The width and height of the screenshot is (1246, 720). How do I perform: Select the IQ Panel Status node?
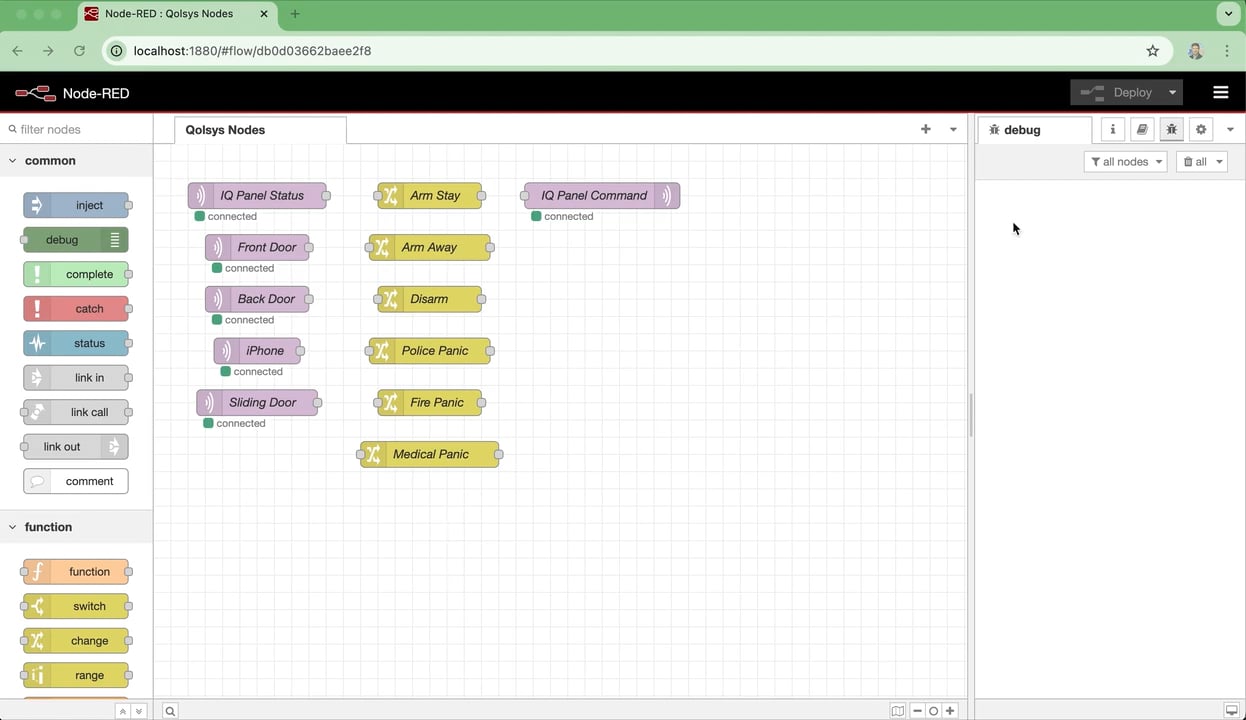(x=258, y=195)
